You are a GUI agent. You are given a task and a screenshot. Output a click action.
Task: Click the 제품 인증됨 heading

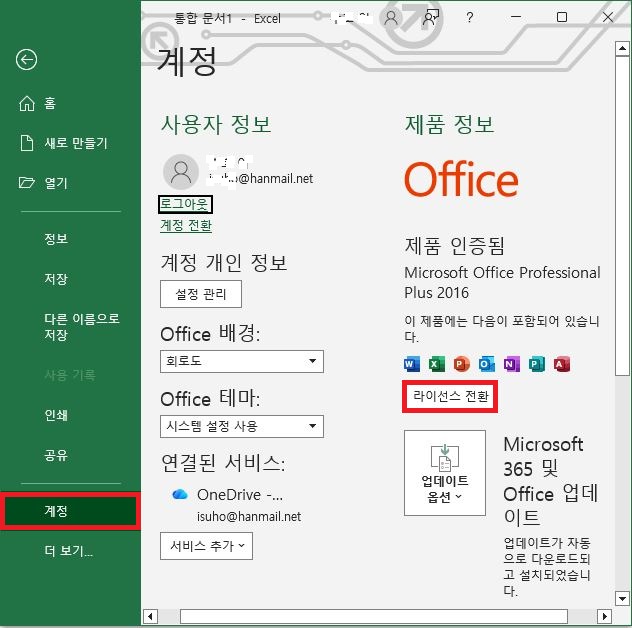tap(454, 245)
